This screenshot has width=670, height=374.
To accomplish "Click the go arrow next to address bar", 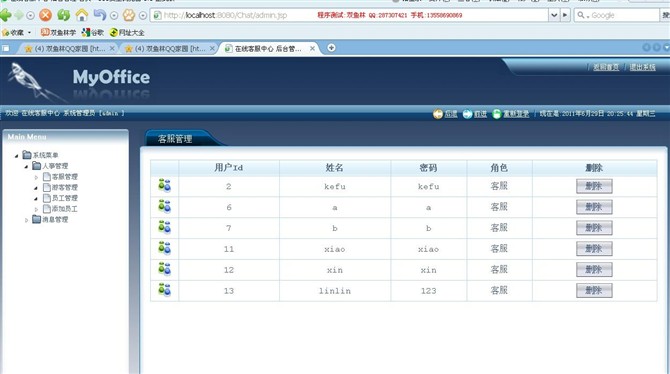I will coord(565,15).
